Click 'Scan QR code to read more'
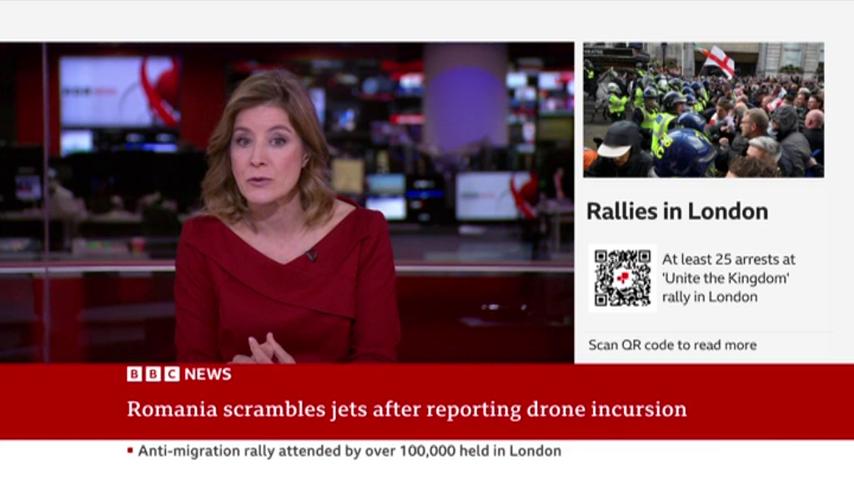 coord(673,345)
